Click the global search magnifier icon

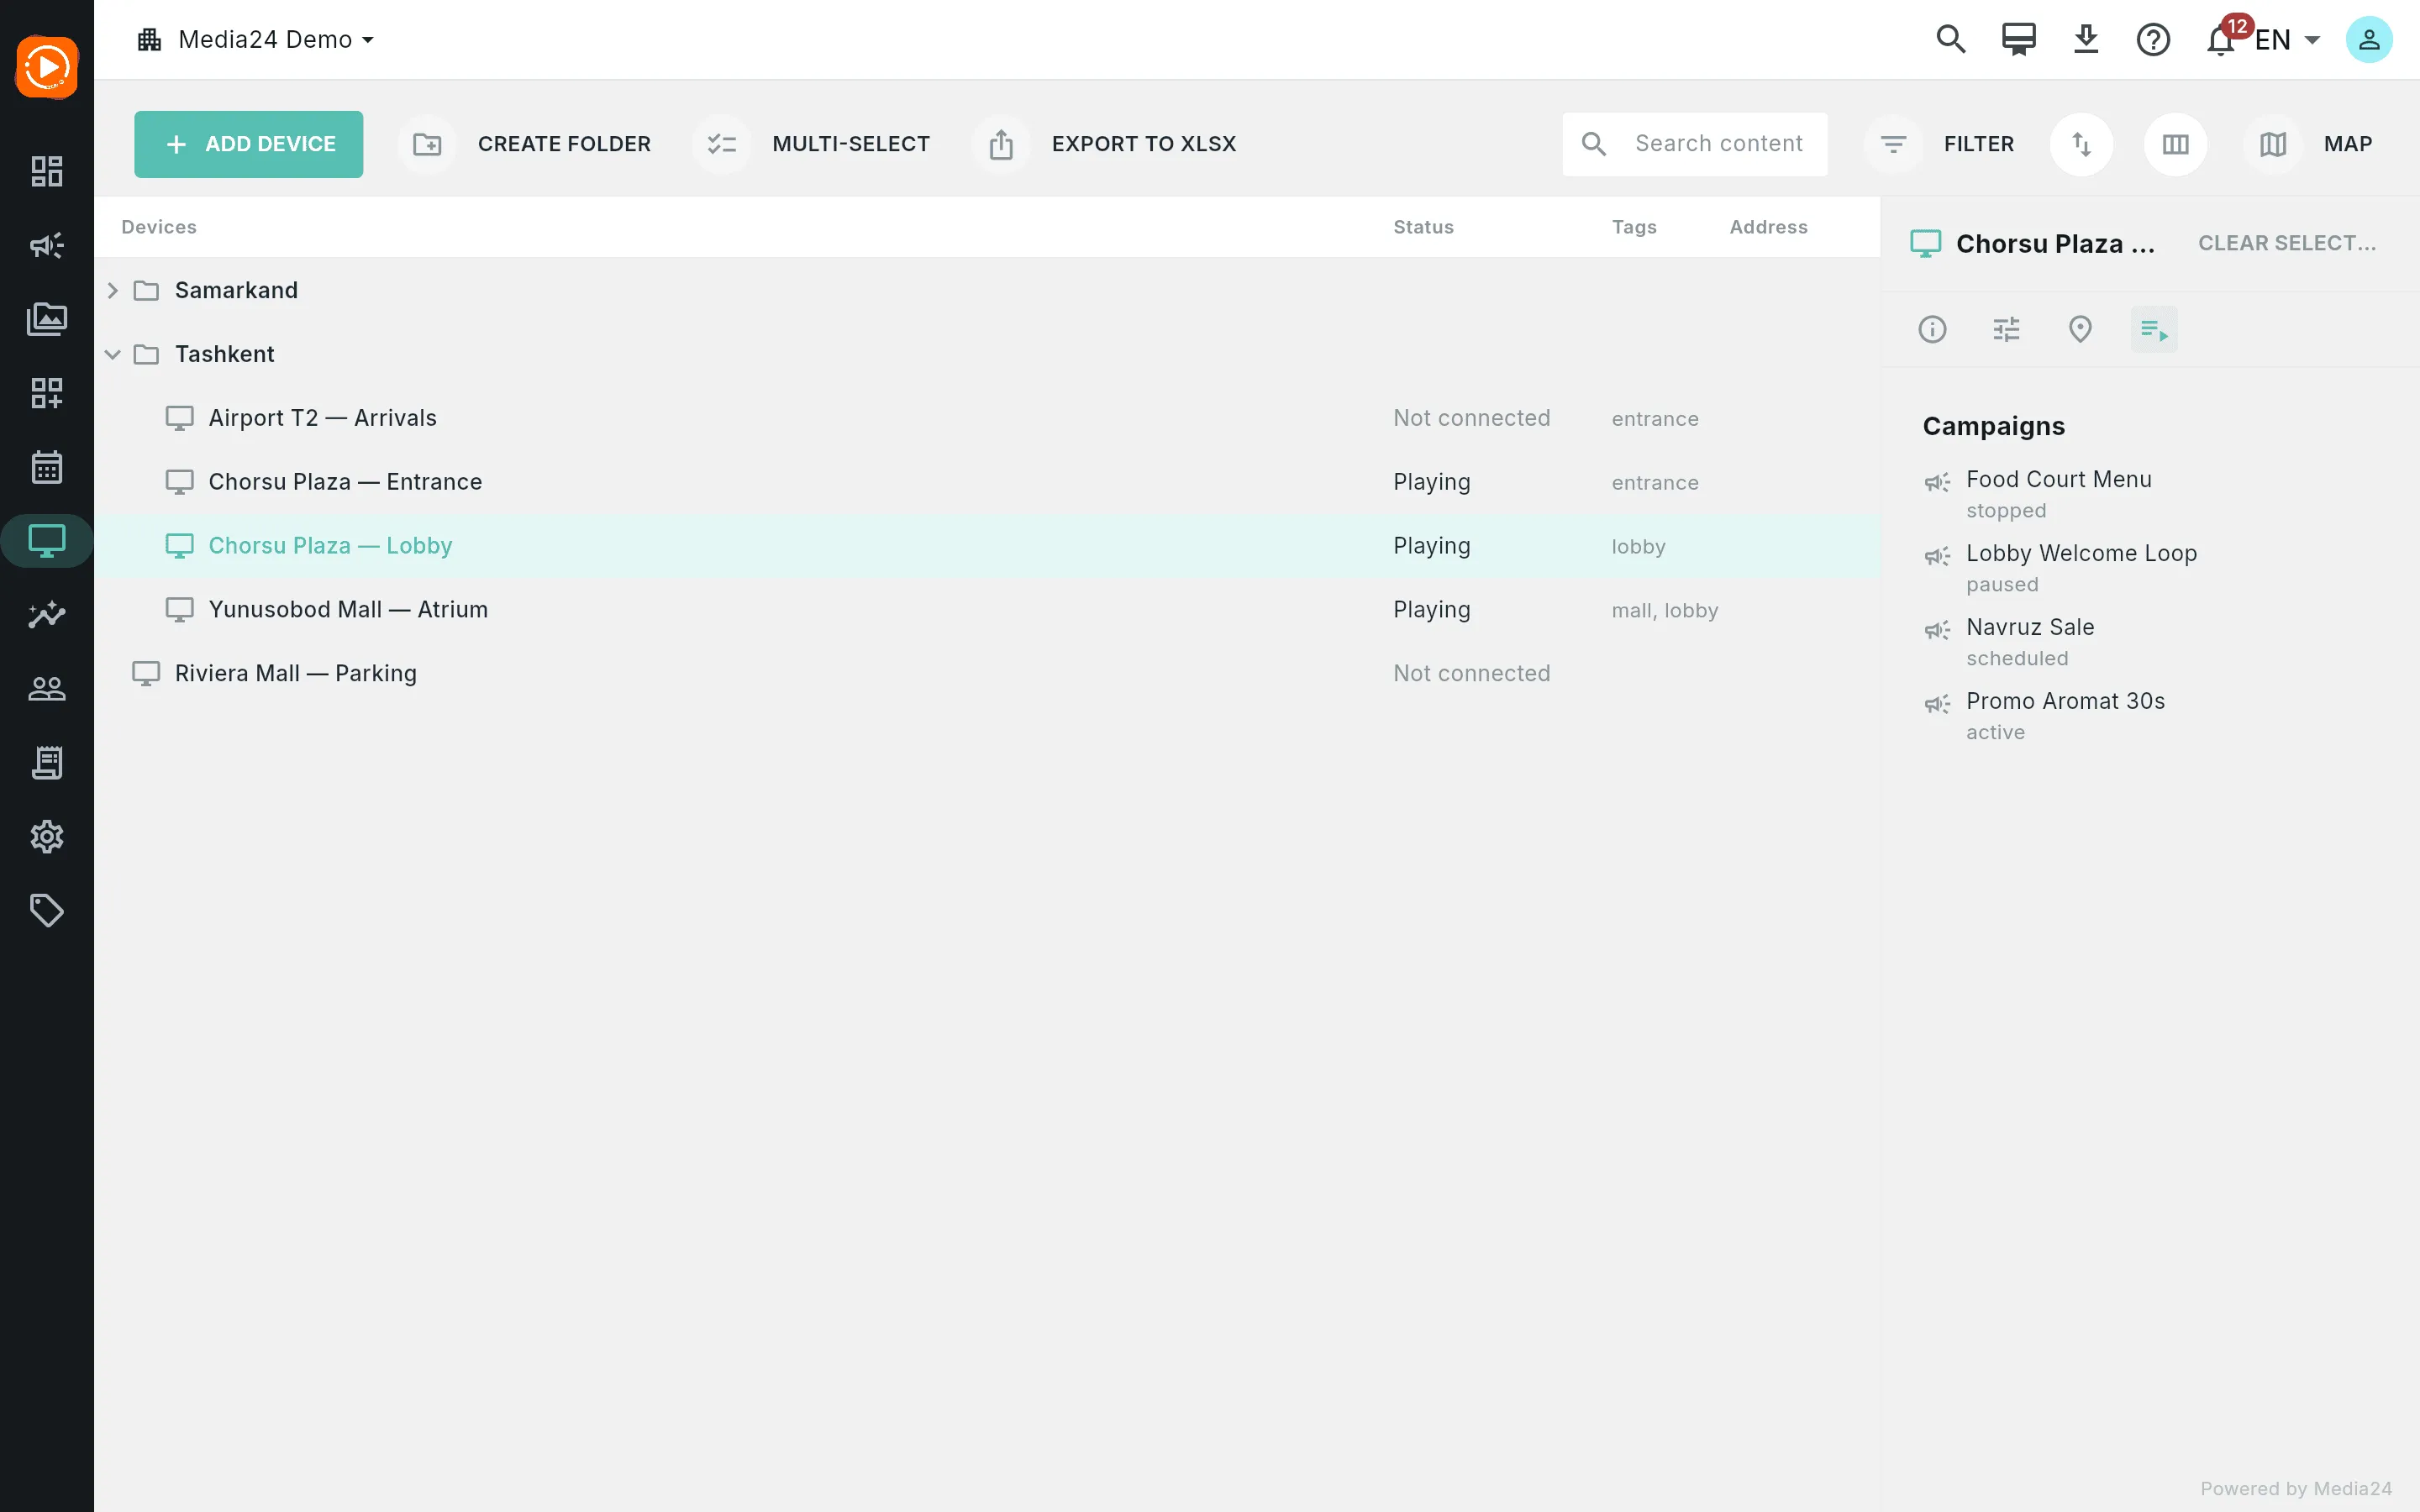(x=1951, y=39)
